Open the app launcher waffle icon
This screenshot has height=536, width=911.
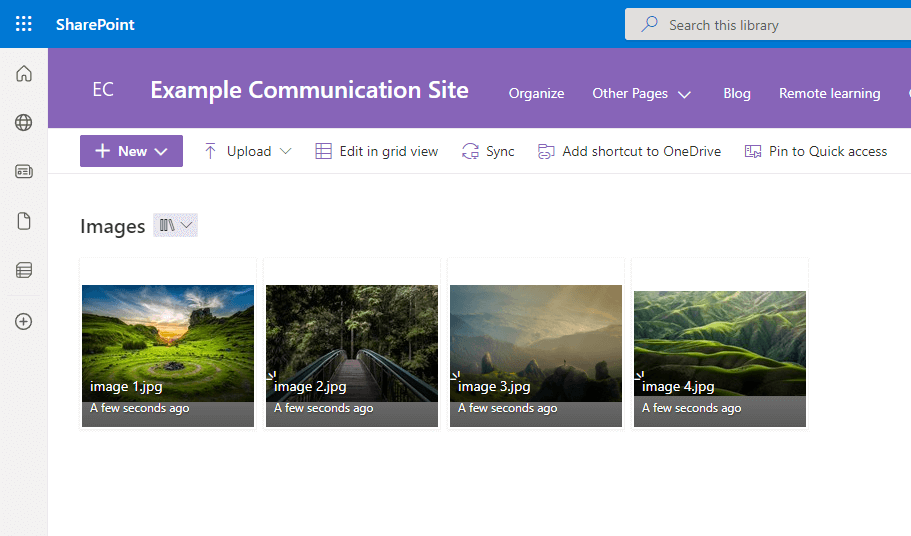tap(24, 24)
